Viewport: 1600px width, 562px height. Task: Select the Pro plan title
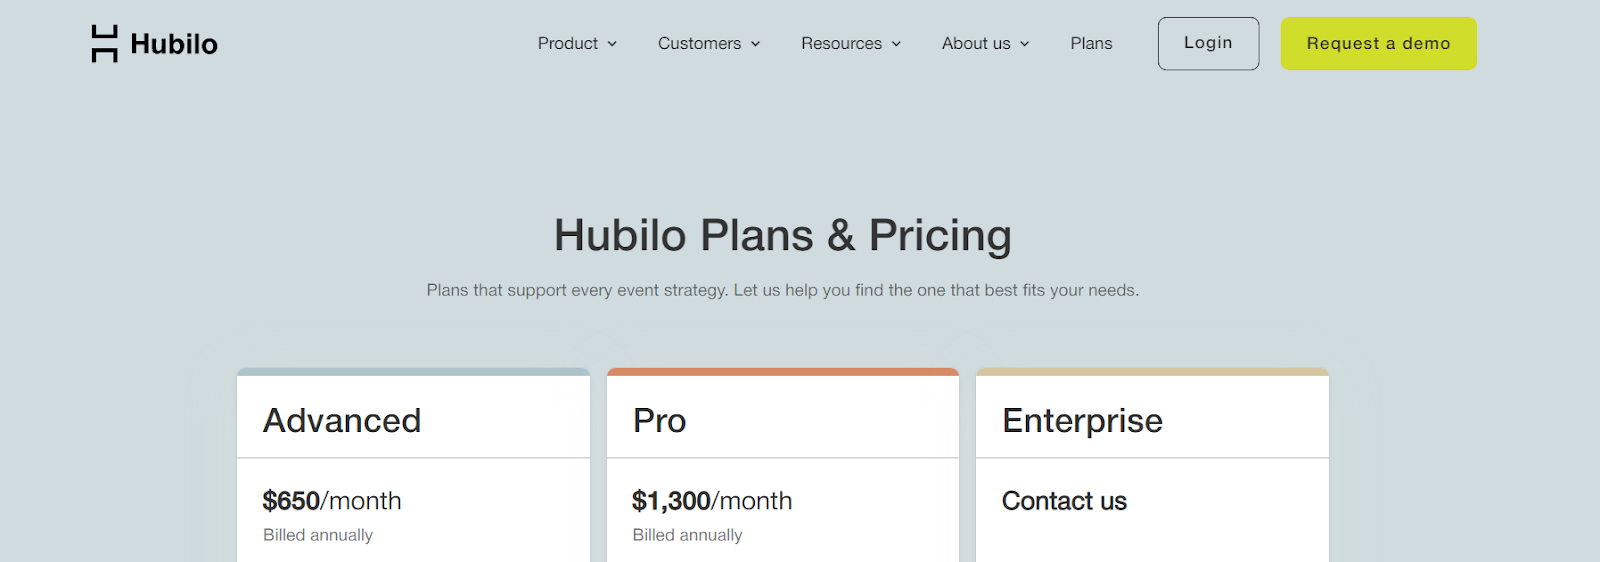[x=660, y=421]
